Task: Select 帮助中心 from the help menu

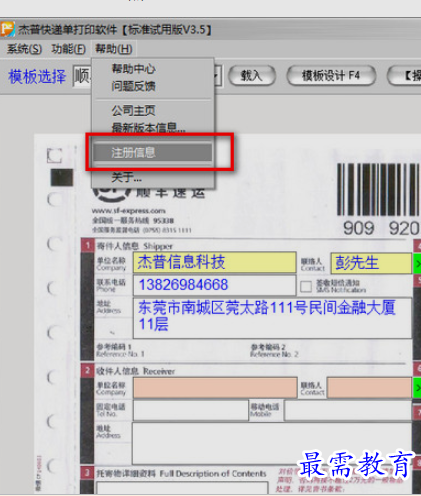Action: pos(133,69)
